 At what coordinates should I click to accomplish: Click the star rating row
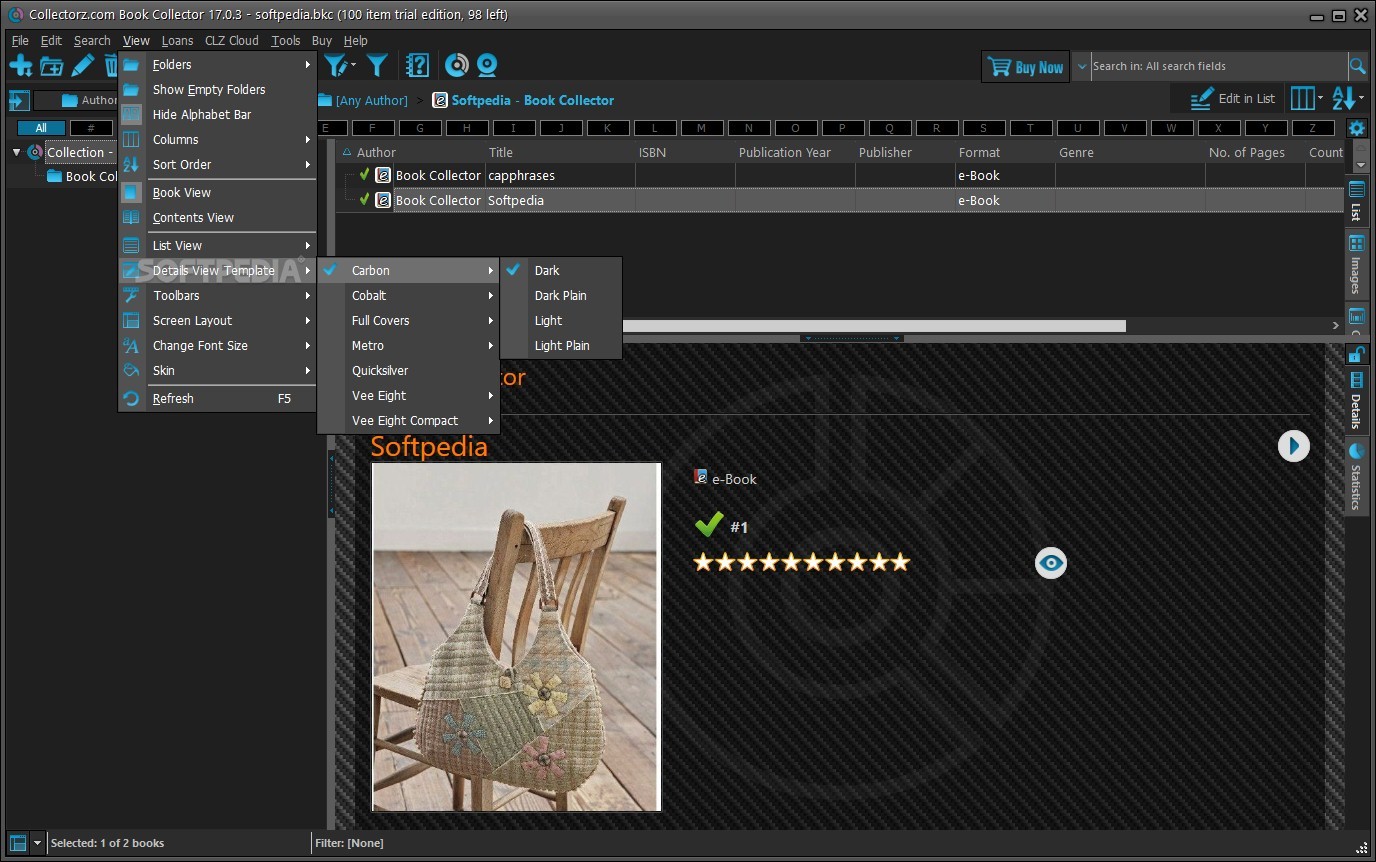click(802, 562)
